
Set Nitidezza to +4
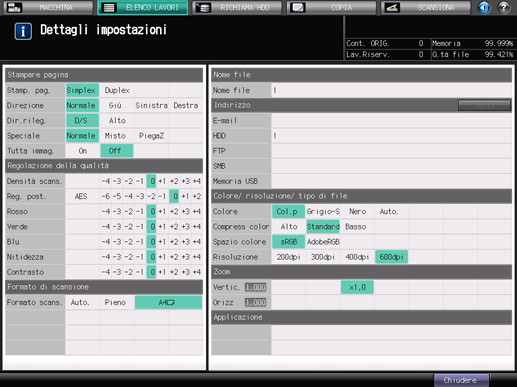pyautogui.click(x=197, y=257)
